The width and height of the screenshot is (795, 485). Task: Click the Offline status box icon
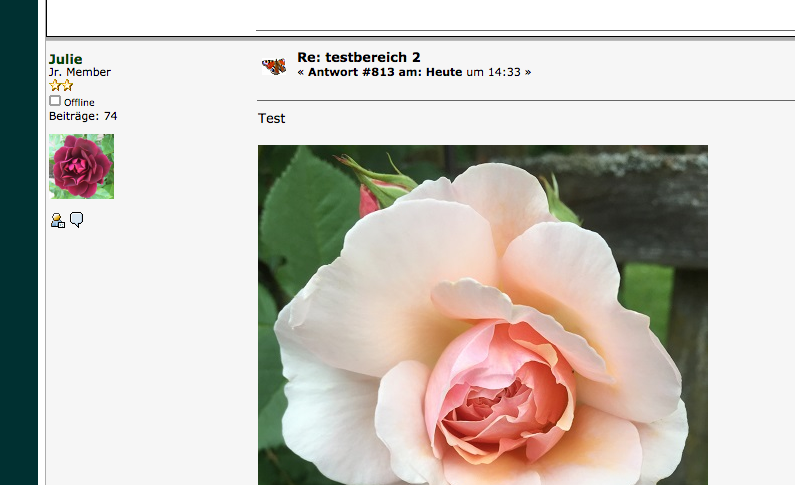(55, 101)
